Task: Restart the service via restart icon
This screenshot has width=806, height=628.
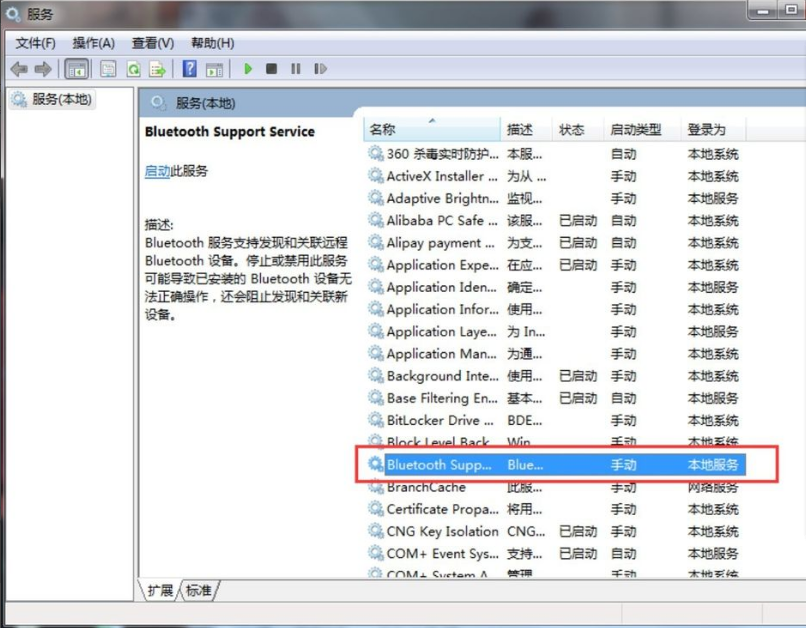Action: coord(319,68)
